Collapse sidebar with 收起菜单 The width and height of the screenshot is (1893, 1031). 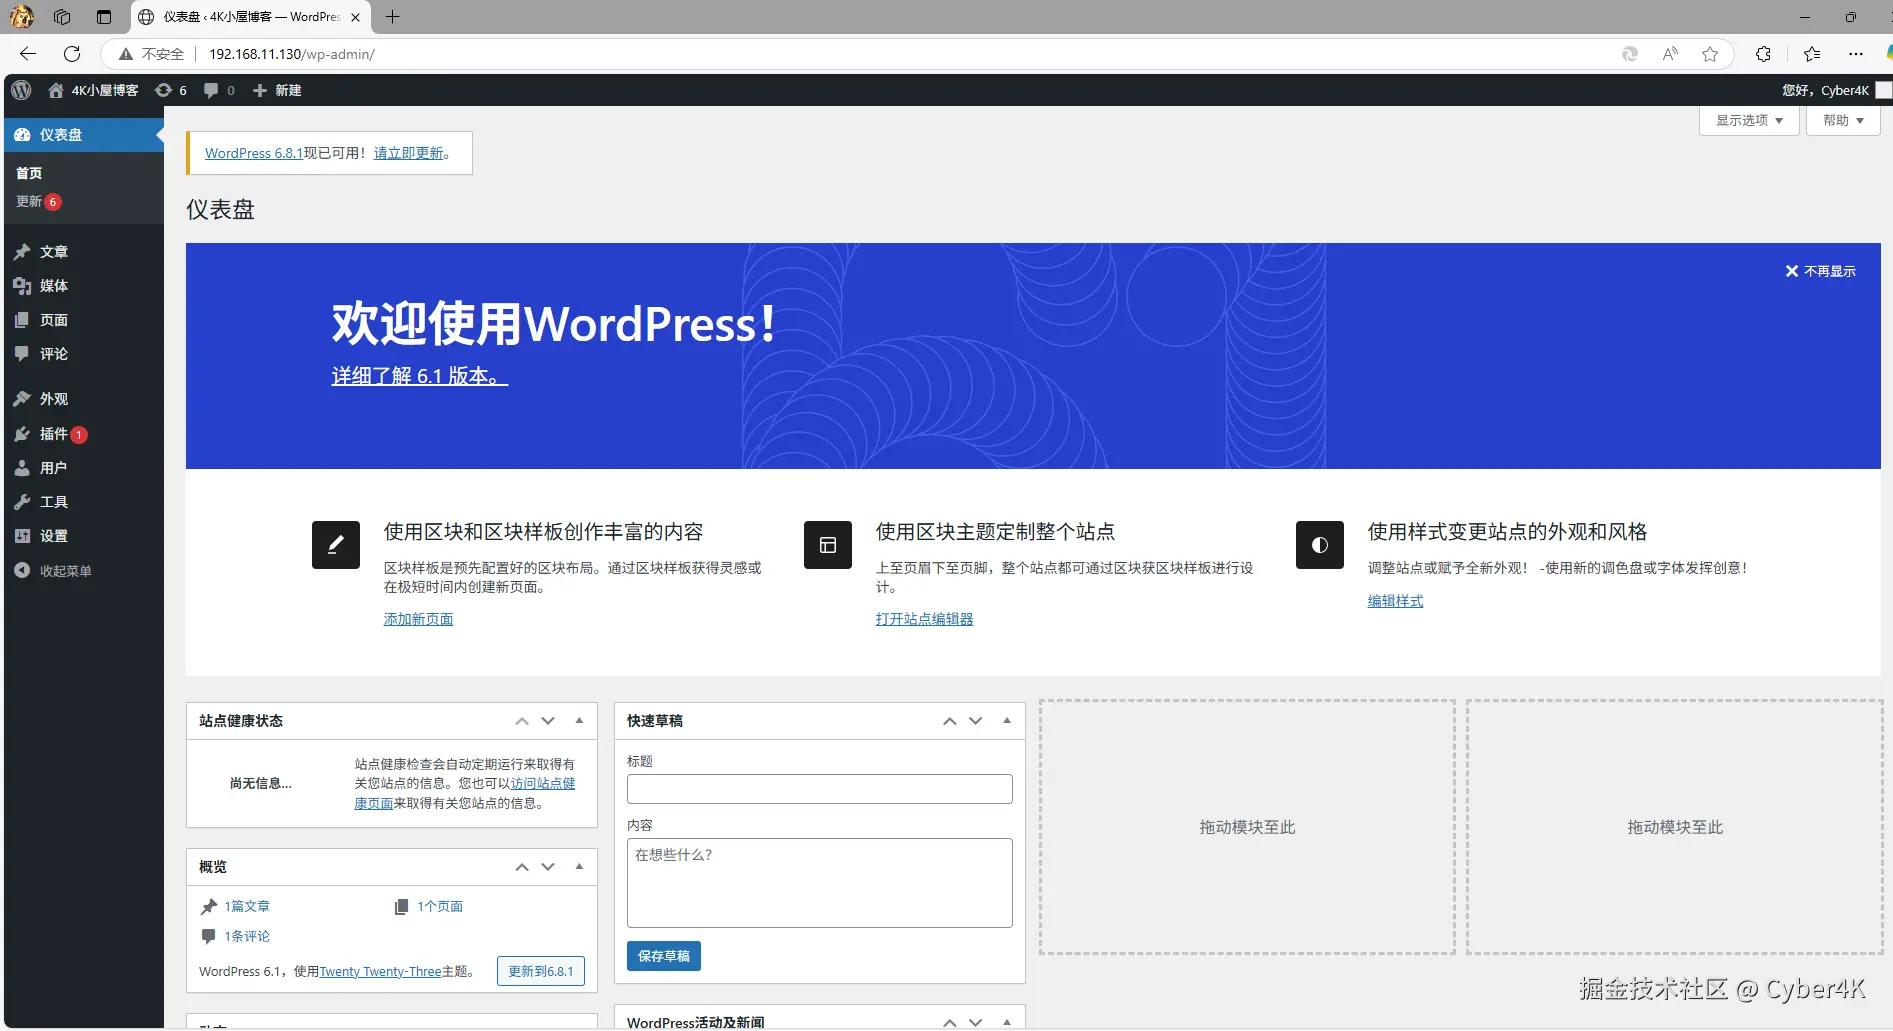[x=84, y=571]
